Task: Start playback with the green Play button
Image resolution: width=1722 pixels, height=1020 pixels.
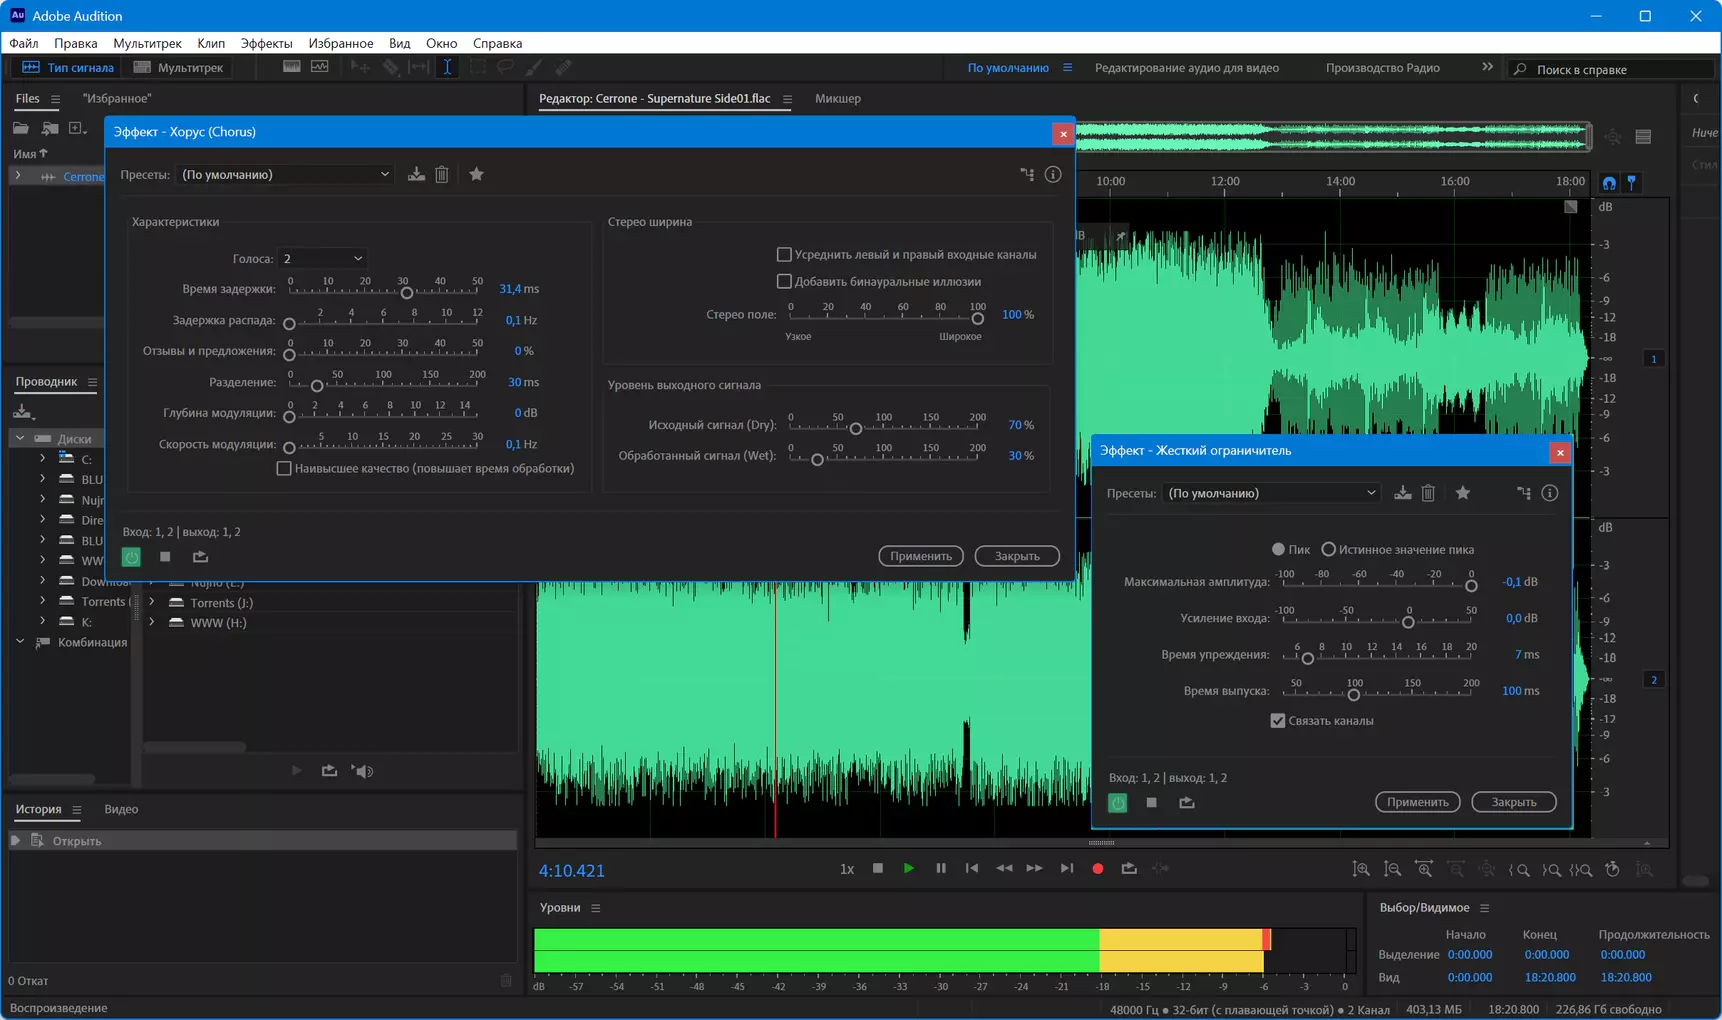Action: coord(909,868)
